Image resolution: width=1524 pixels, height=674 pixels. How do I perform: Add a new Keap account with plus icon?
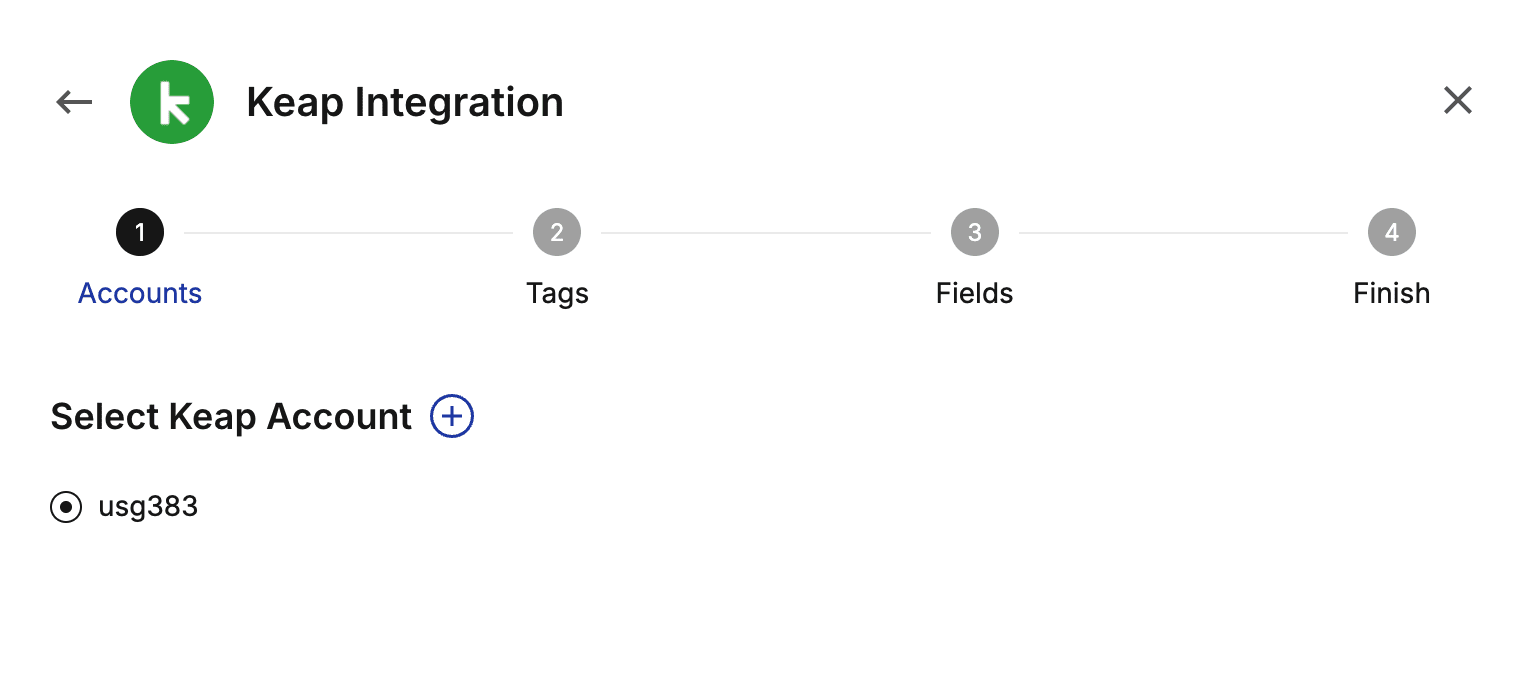tap(452, 416)
